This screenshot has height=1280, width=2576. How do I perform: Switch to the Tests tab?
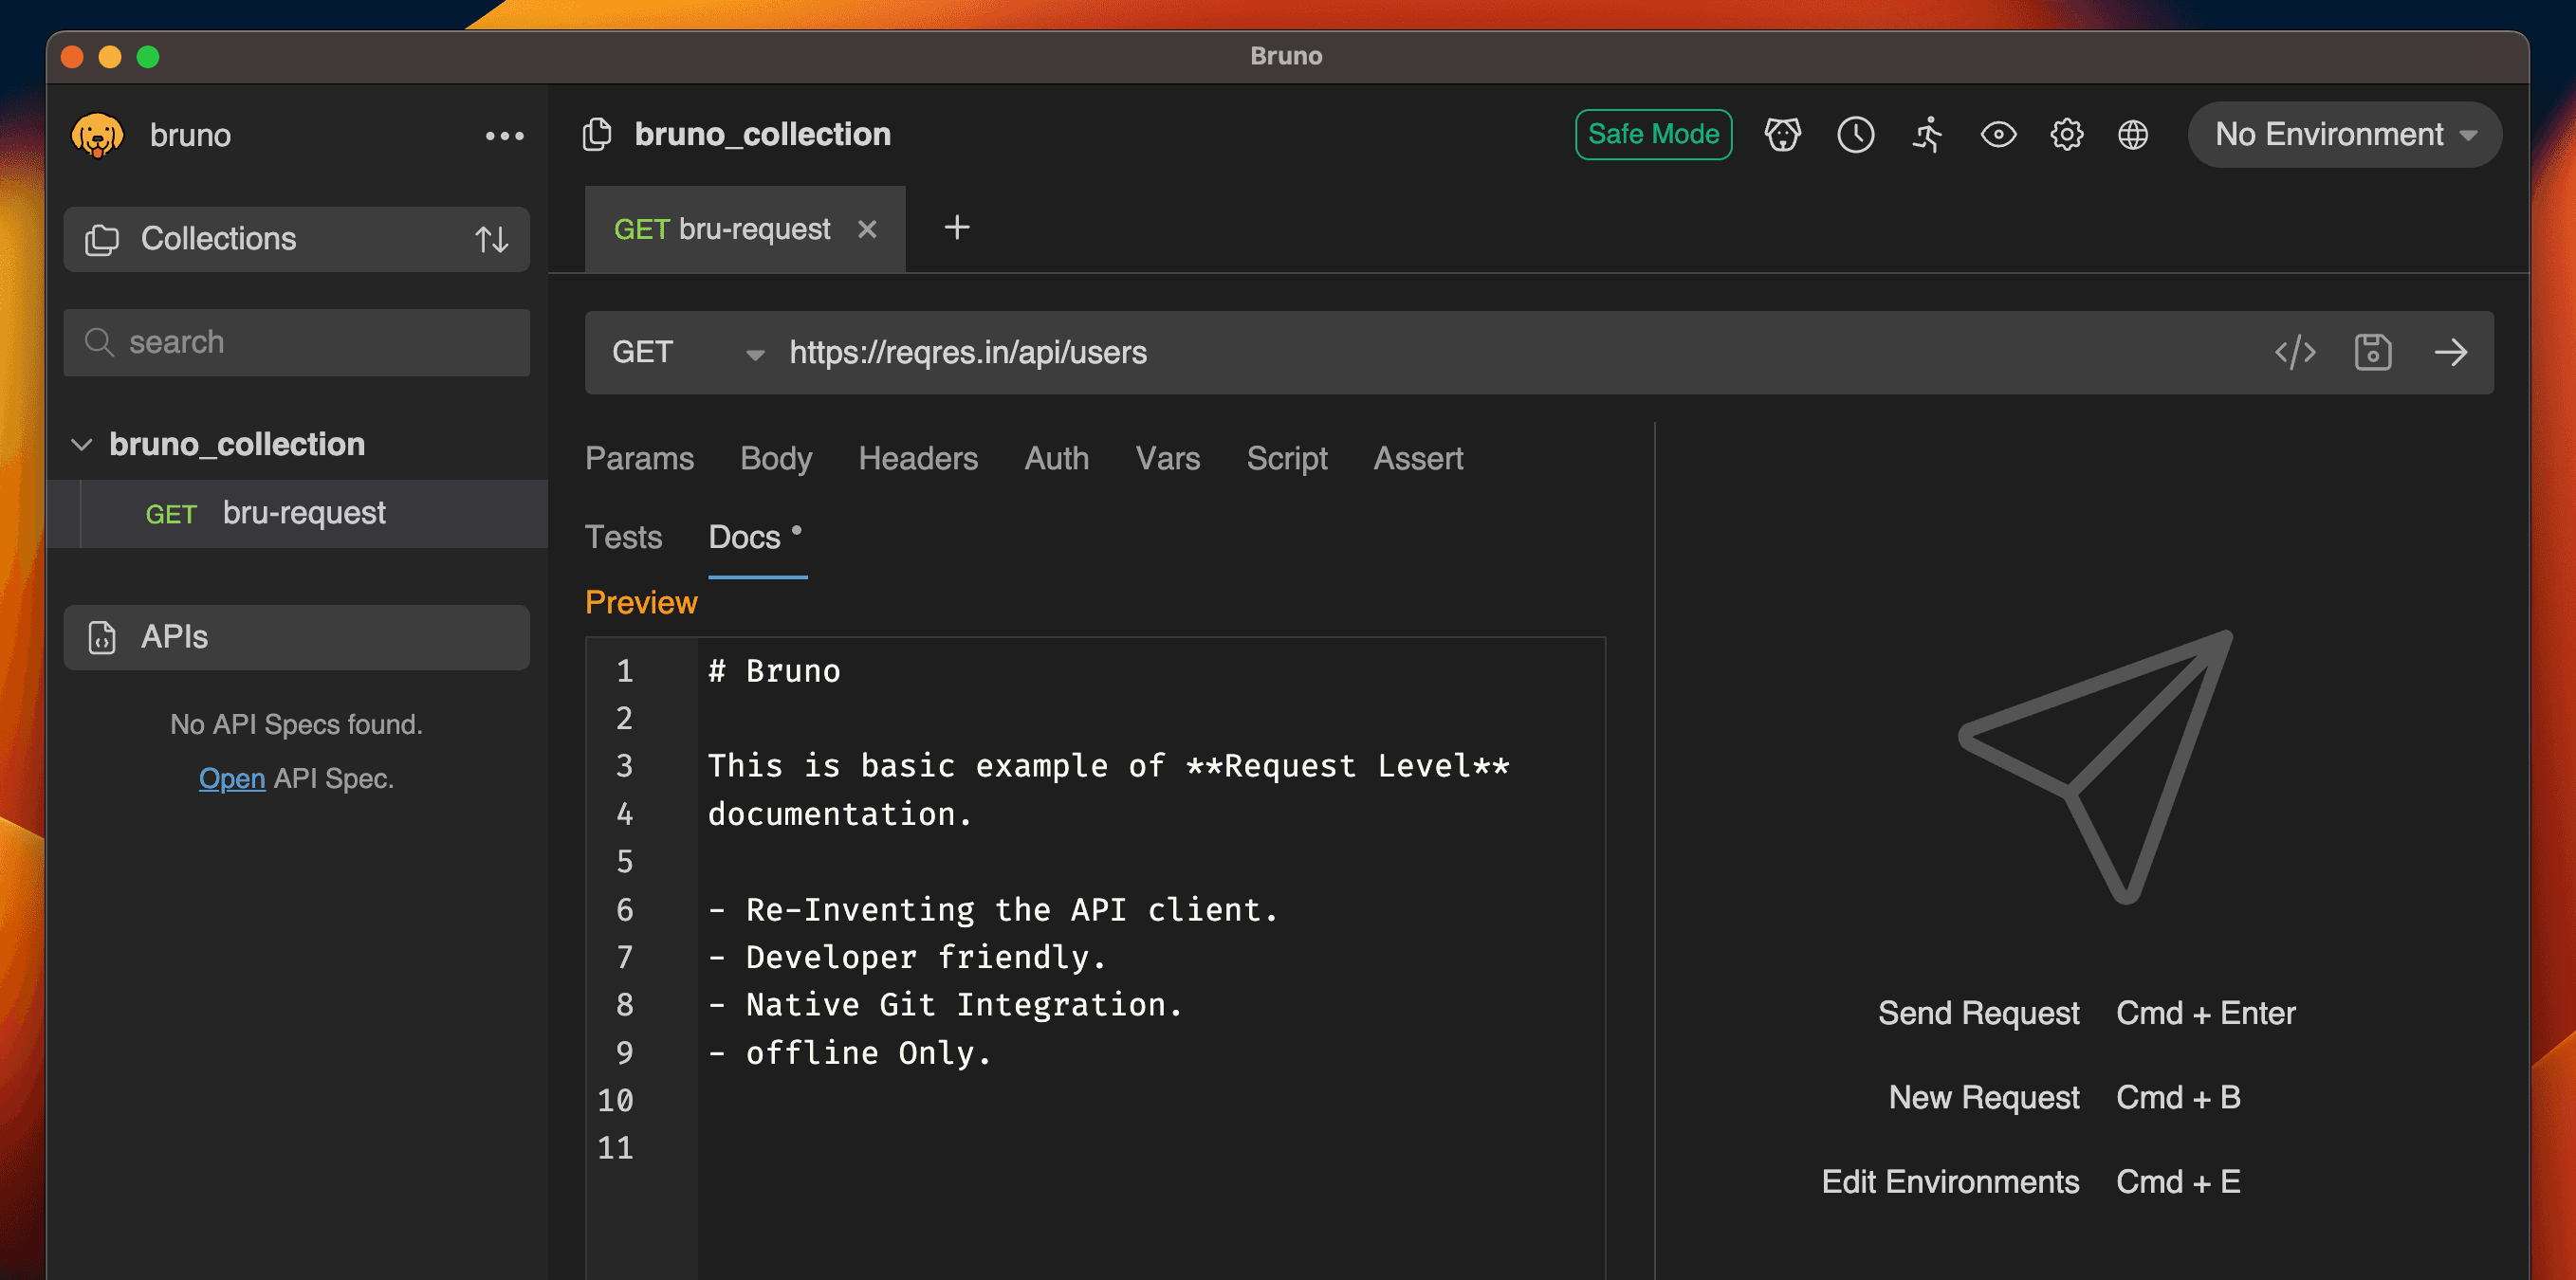626,536
